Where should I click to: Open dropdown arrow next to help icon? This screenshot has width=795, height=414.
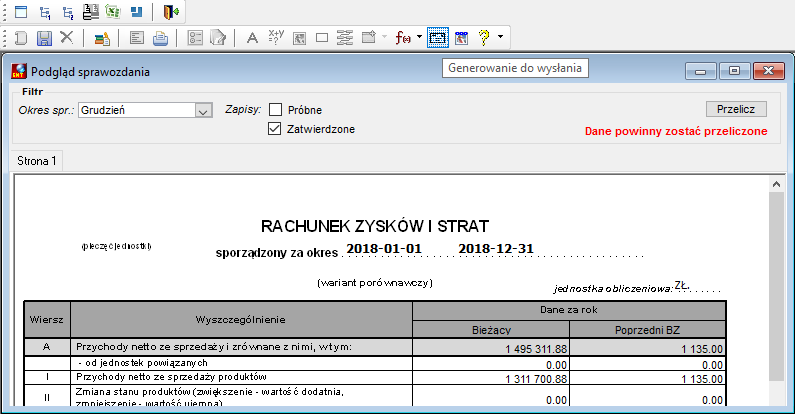500,37
